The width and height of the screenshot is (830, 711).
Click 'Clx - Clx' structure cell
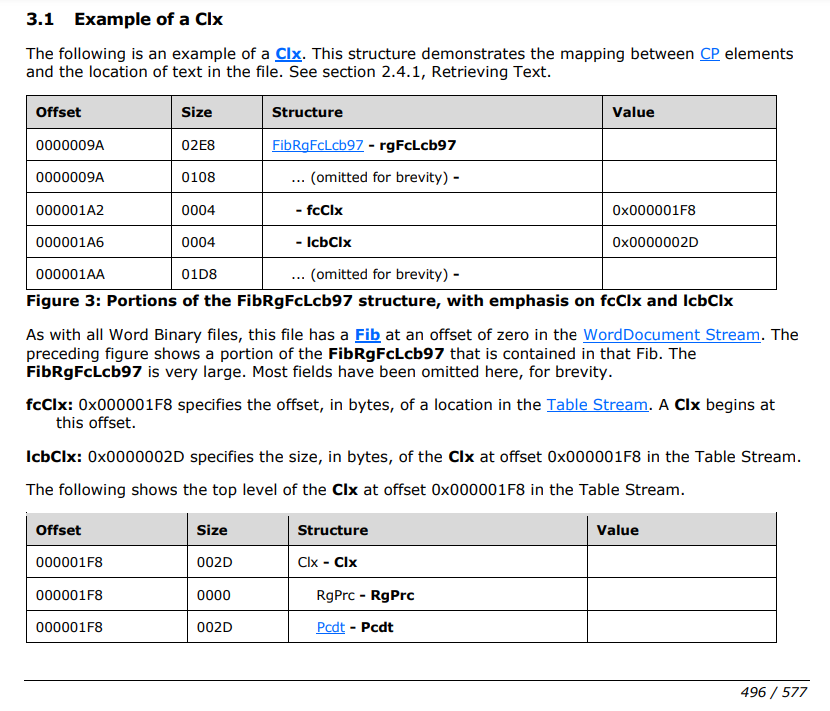[438, 562]
